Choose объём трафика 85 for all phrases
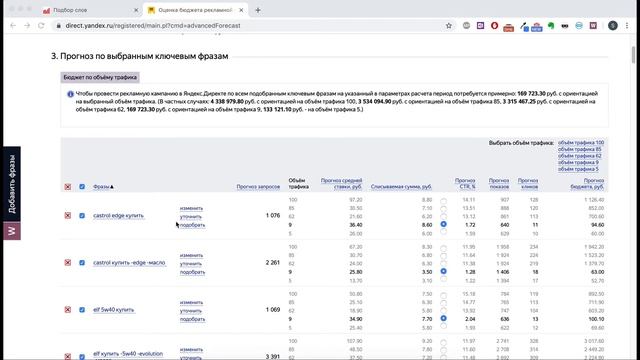The image size is (640, 360). pyautogui.click(x=580, y=149)
